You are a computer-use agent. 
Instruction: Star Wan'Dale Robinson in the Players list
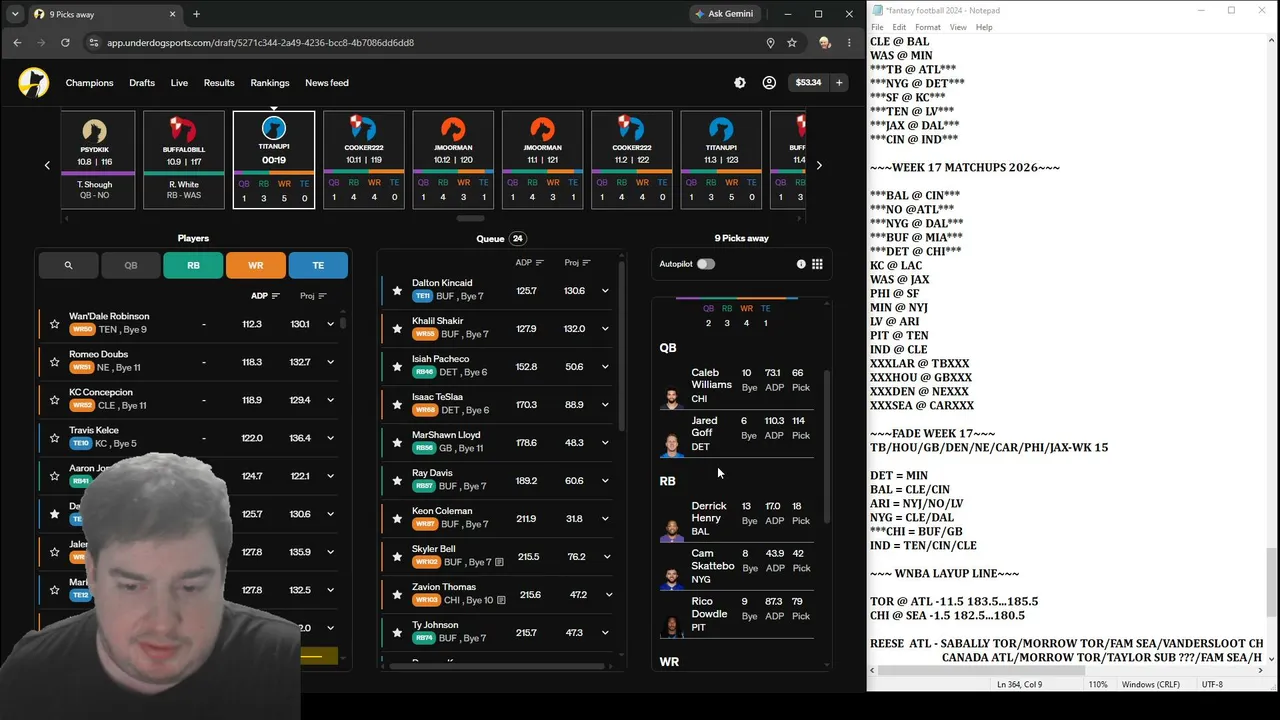54,324
